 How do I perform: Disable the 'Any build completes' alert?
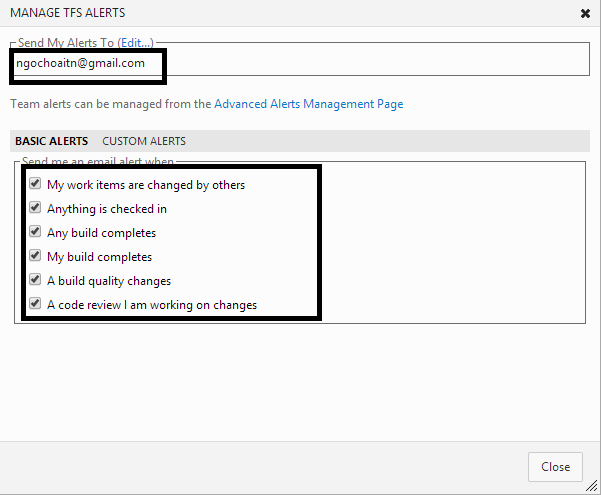pos(35,232)
